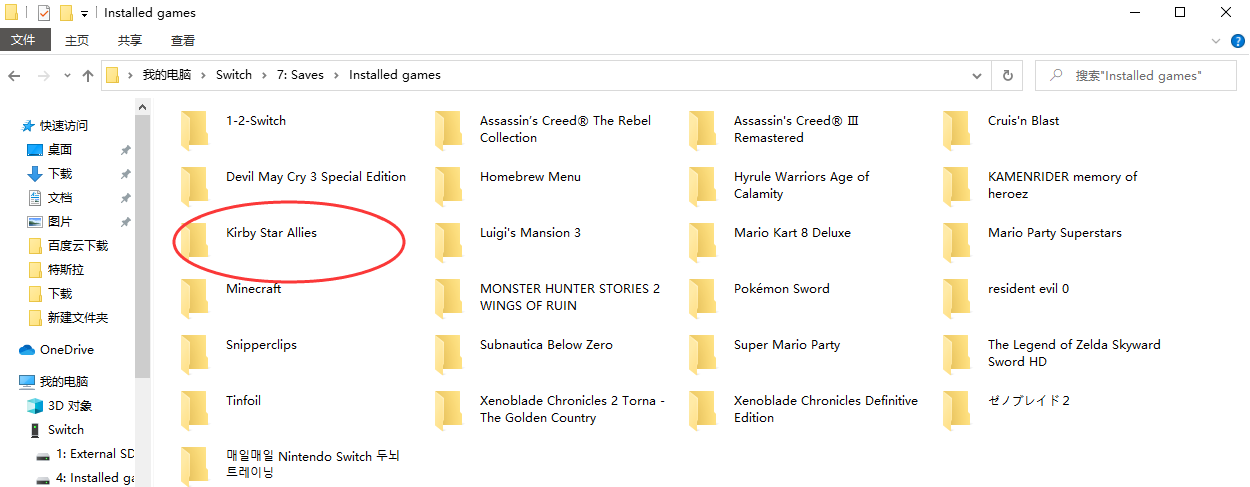
Task: Open OneDrive in the navigation pane
Action: [x=66, y=350]
